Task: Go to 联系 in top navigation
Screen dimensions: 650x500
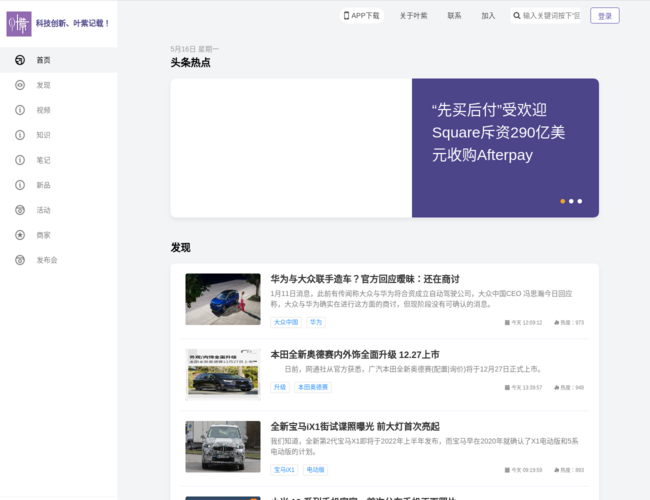Action: (454, 16)
